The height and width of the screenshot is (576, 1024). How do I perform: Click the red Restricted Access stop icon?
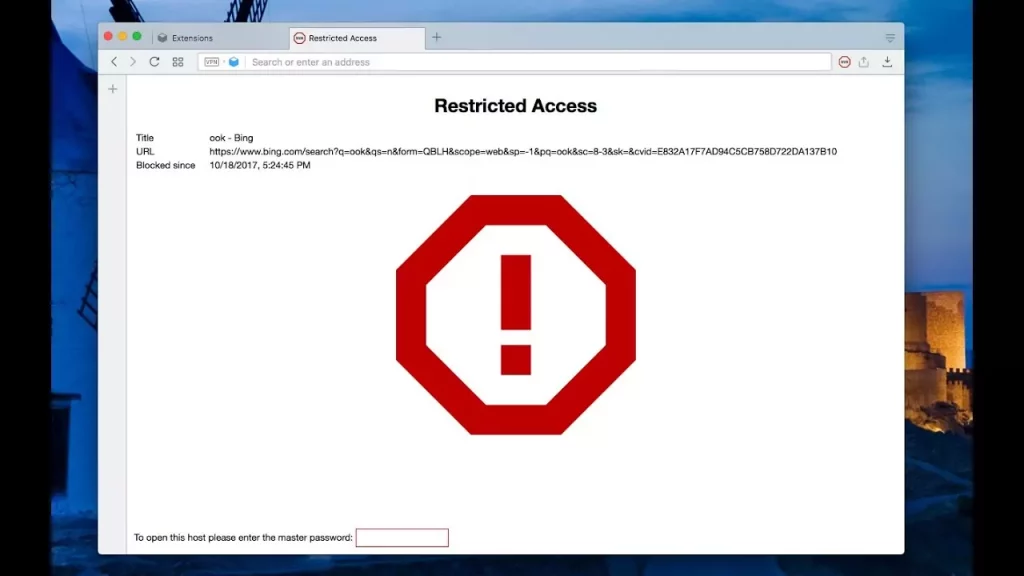[845, 62]
